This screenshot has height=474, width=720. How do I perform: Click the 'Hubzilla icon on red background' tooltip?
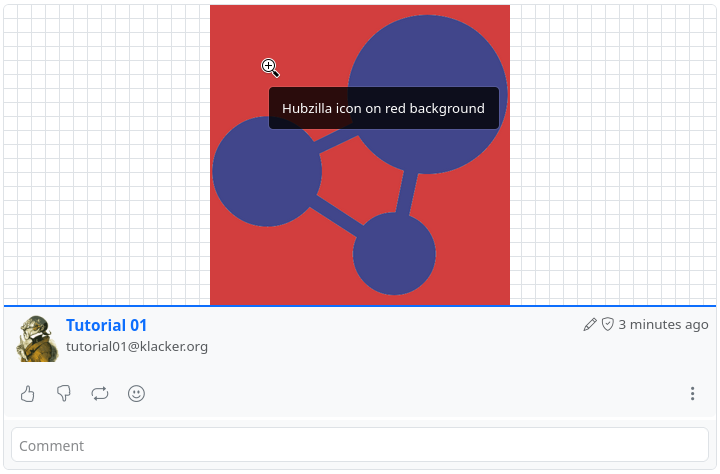[383, 108]
